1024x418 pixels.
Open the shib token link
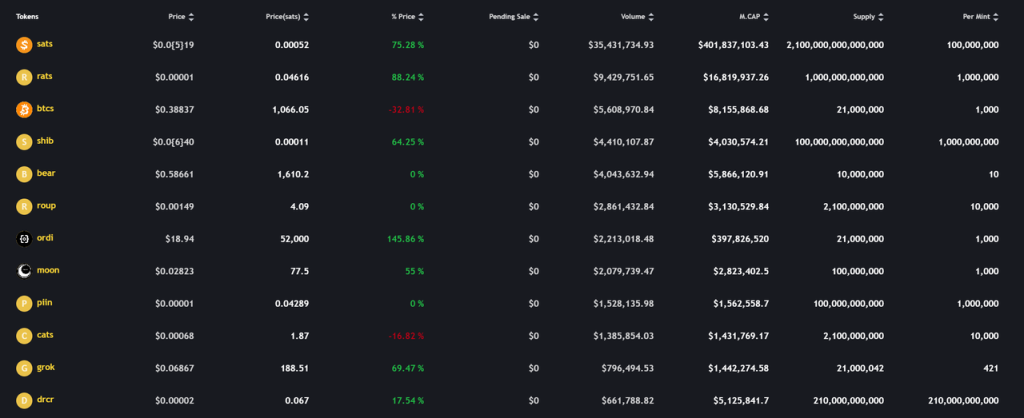45,140
